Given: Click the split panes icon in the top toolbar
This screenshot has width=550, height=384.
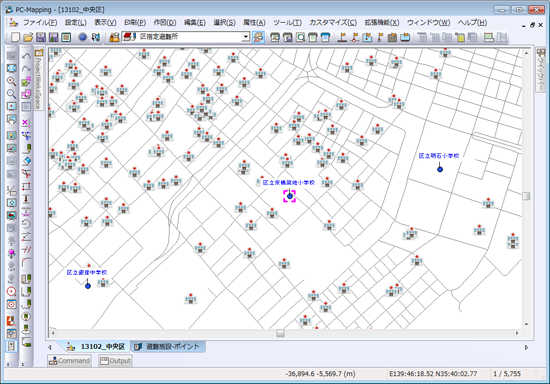Looking at the screenshot, I should point(488,37).
